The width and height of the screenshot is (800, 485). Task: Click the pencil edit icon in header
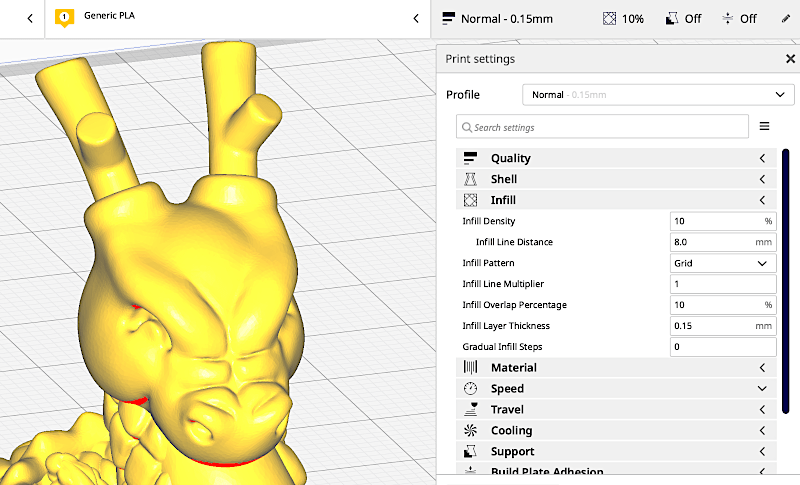click(x=786, y=19)
